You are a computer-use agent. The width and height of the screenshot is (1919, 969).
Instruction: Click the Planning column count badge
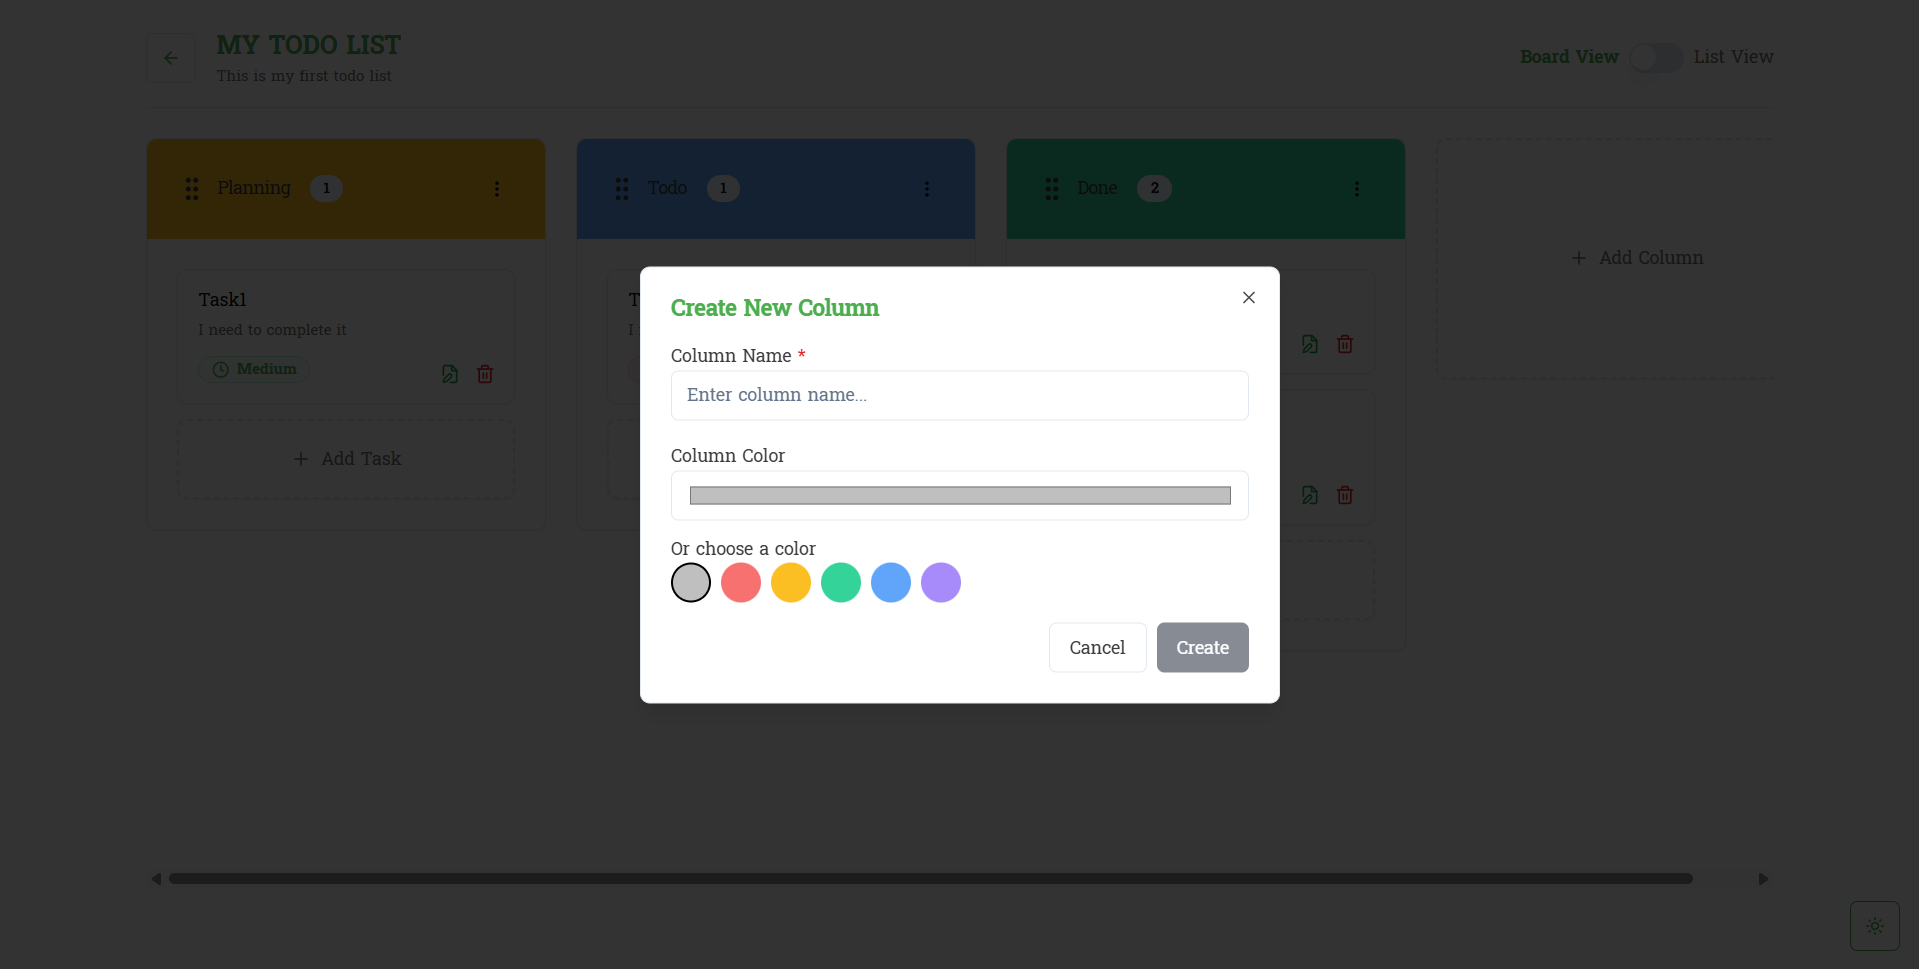(326, 188)
